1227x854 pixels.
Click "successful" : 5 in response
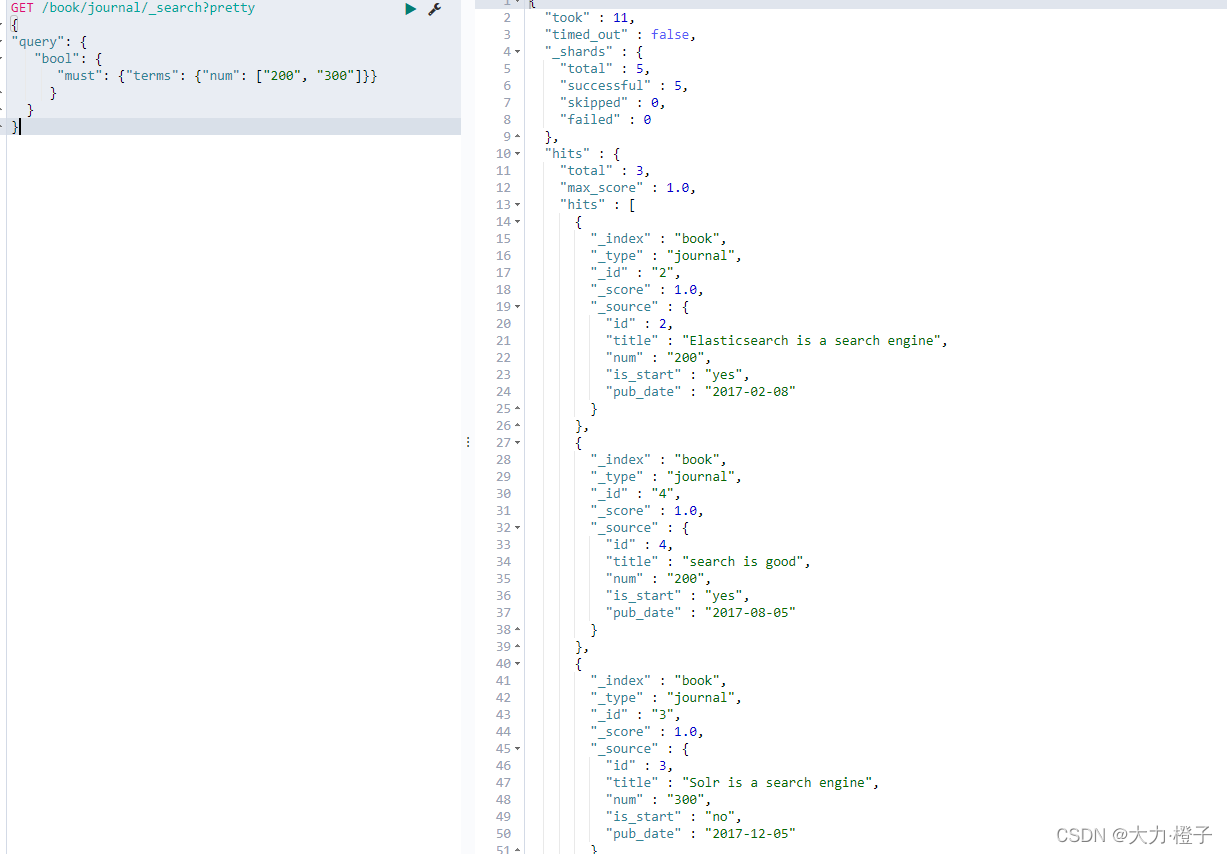coord(624,86)
